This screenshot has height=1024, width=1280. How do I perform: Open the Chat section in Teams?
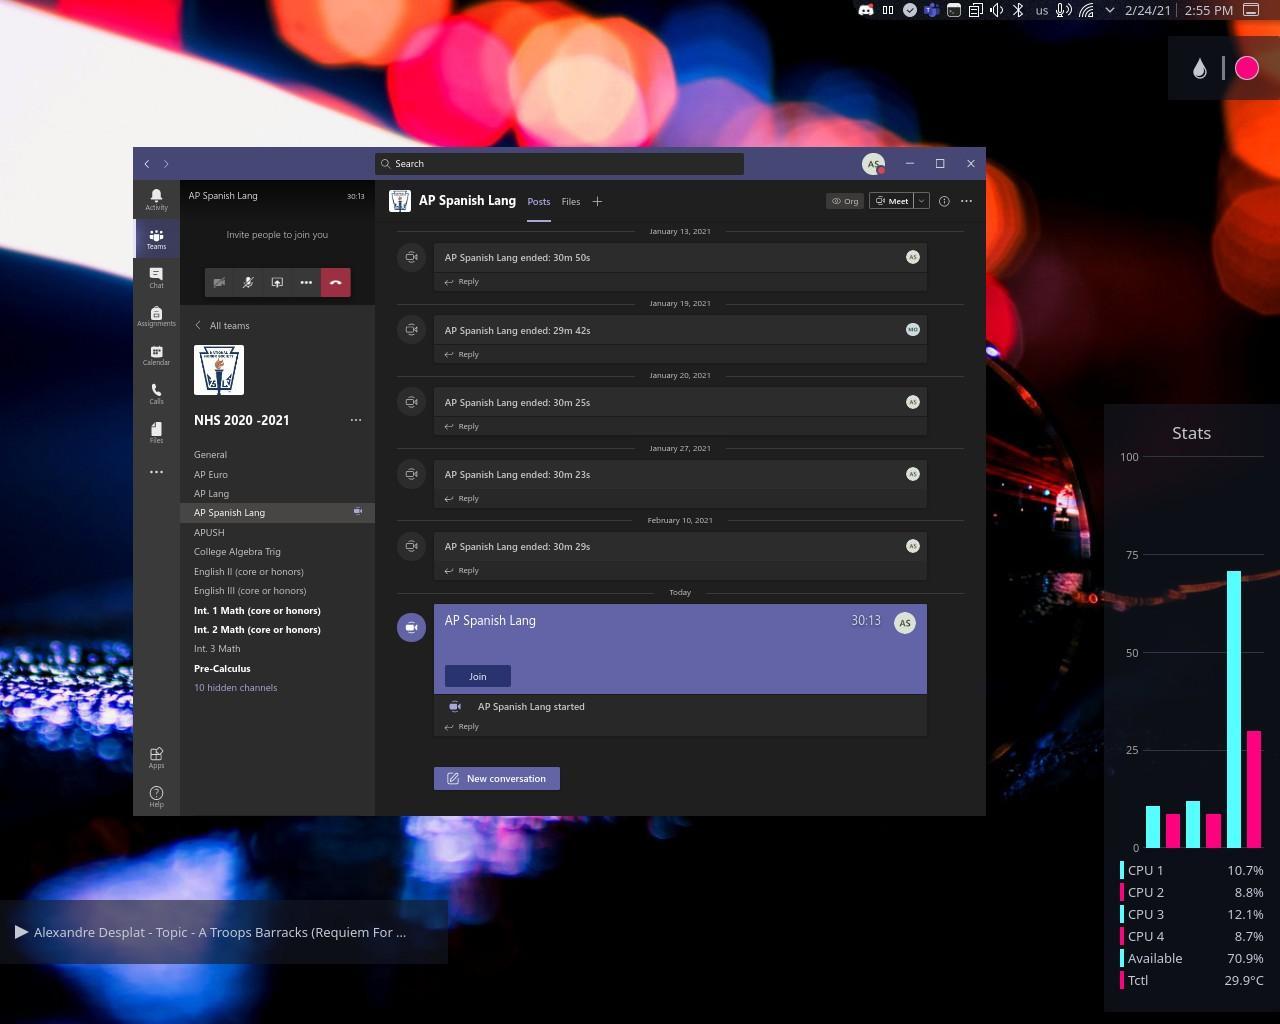coord(156,277)
